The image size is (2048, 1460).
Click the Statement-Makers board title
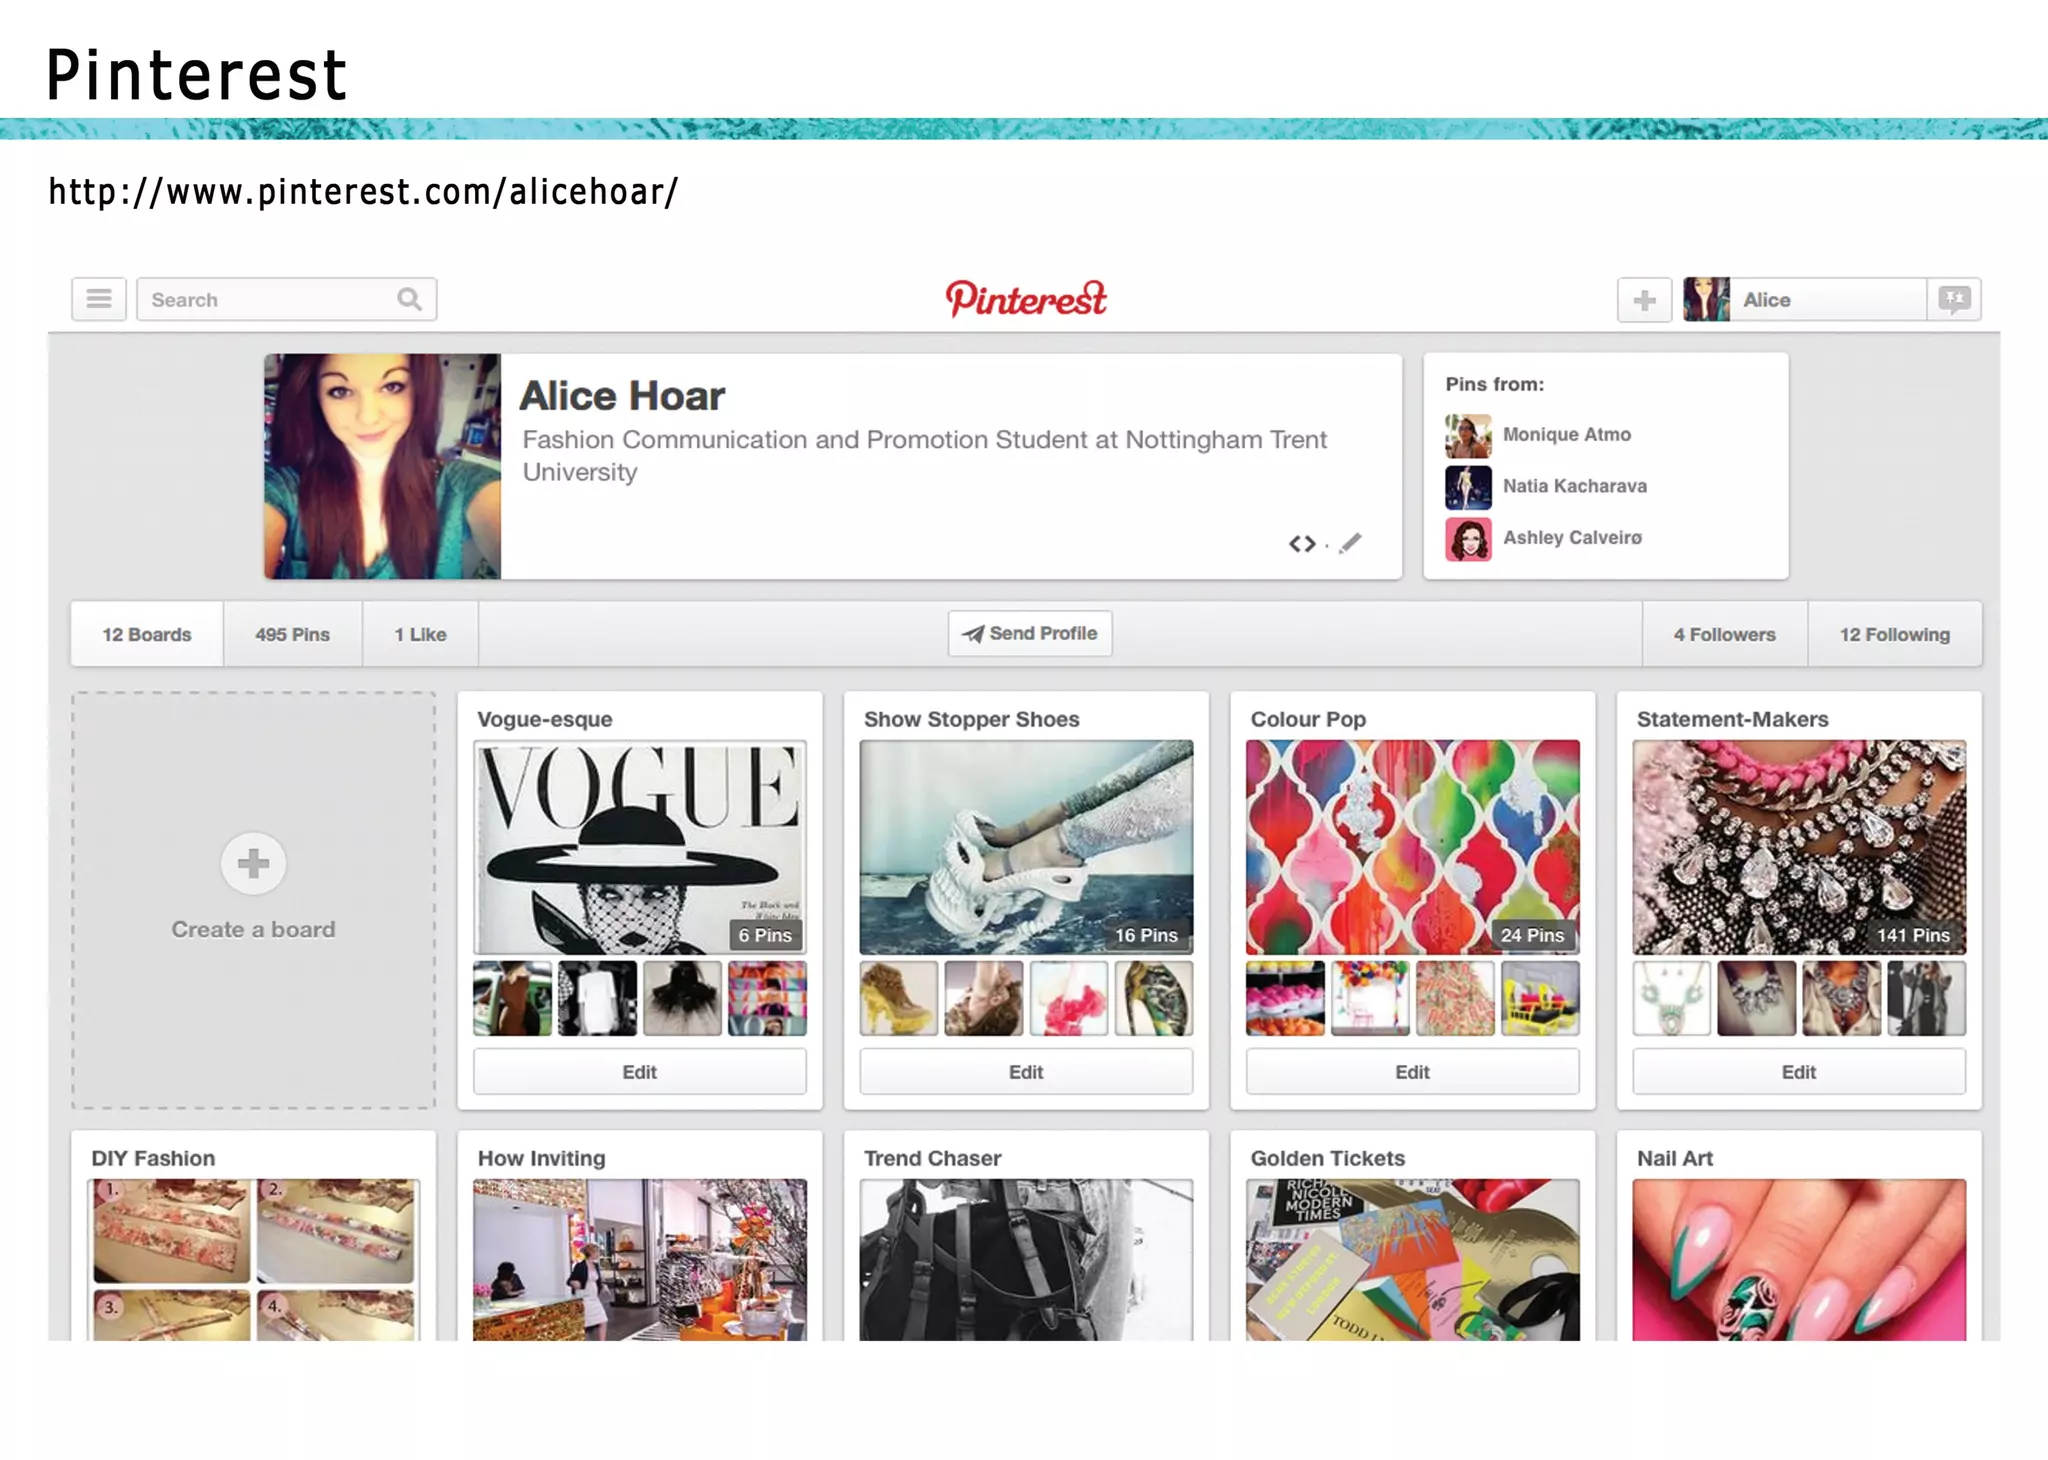coord(1732,719)
